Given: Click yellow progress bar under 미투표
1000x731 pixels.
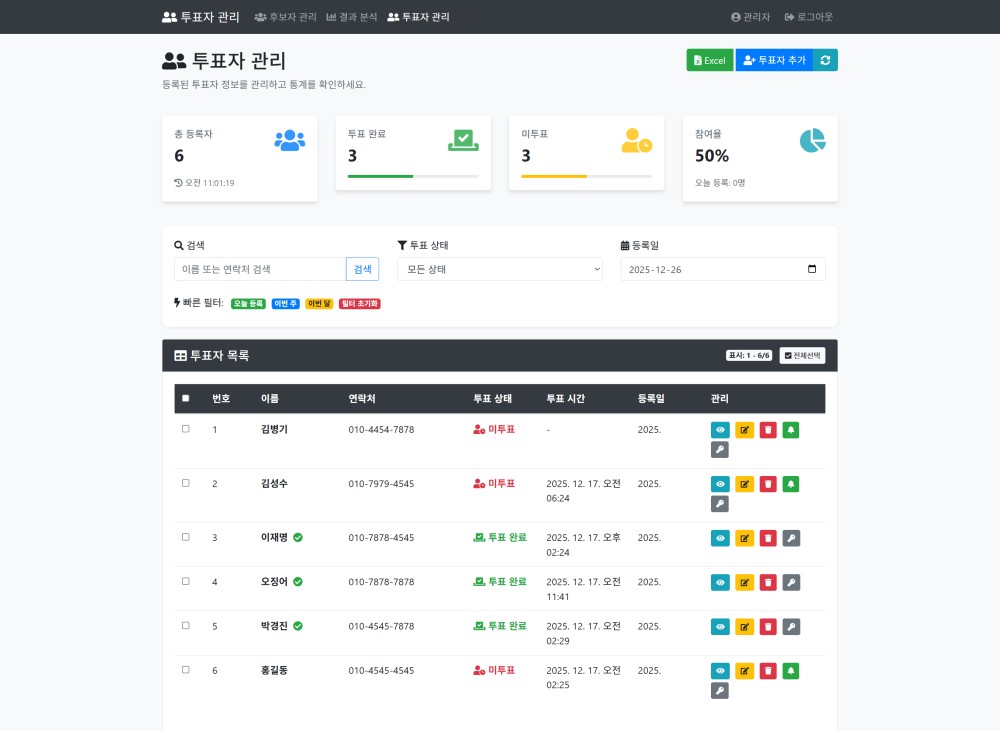Looking at the screenshot, I should pyautogui.click(x=554, y=176).
